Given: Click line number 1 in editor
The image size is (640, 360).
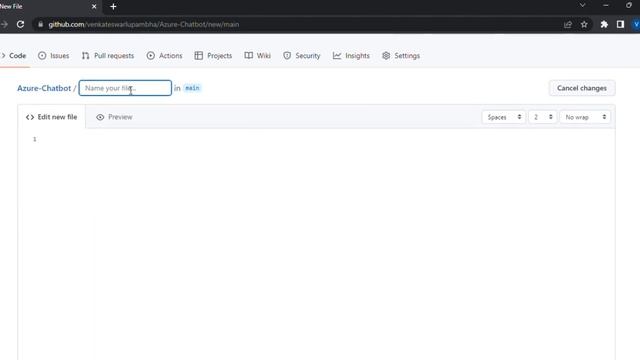Looking at the screenshot, I should (x=35, y=139).
